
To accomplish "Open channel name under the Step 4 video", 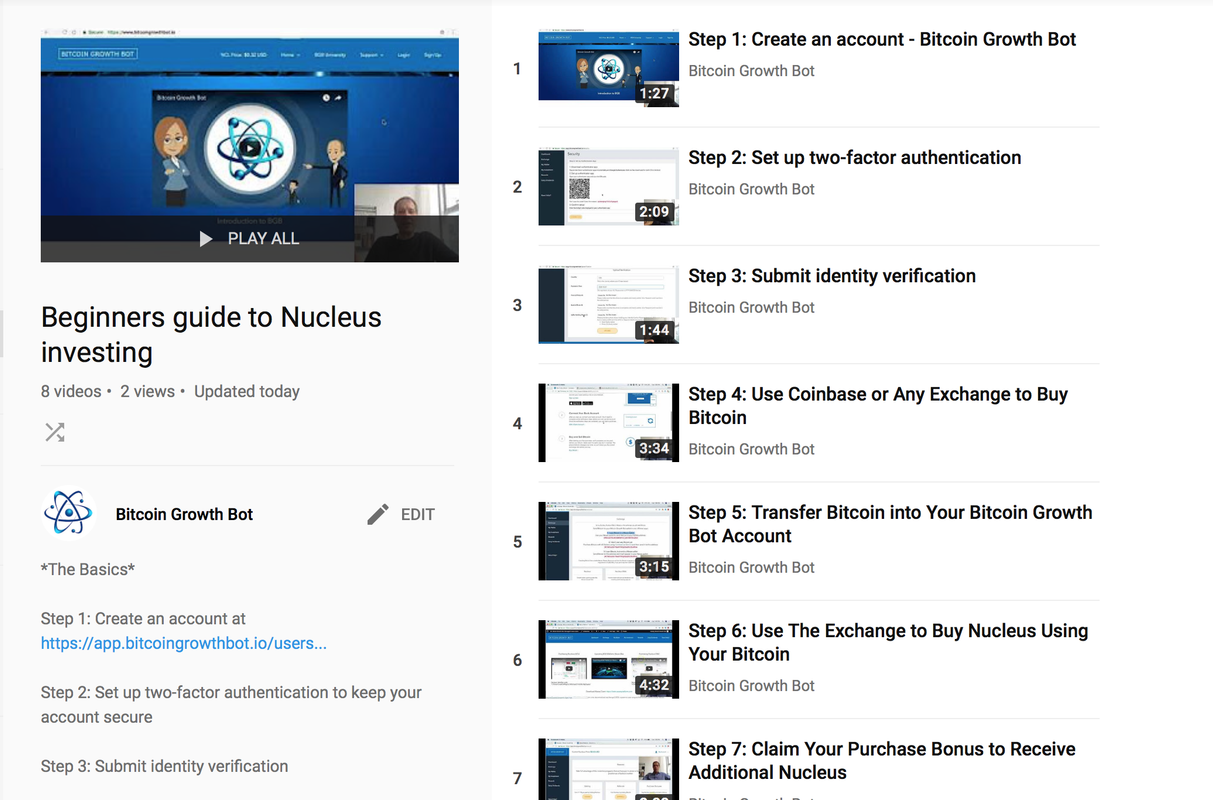I will click(751, 449).
